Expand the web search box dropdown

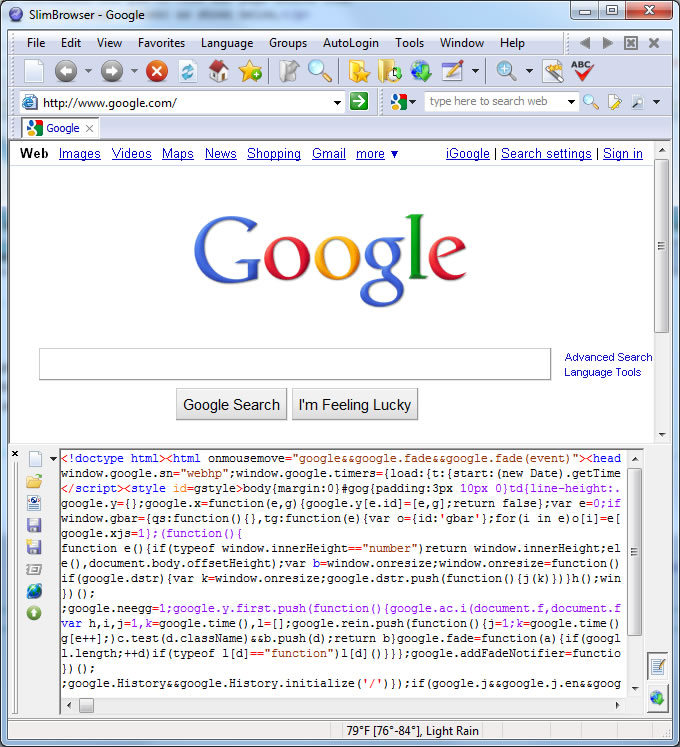(571, 102)
